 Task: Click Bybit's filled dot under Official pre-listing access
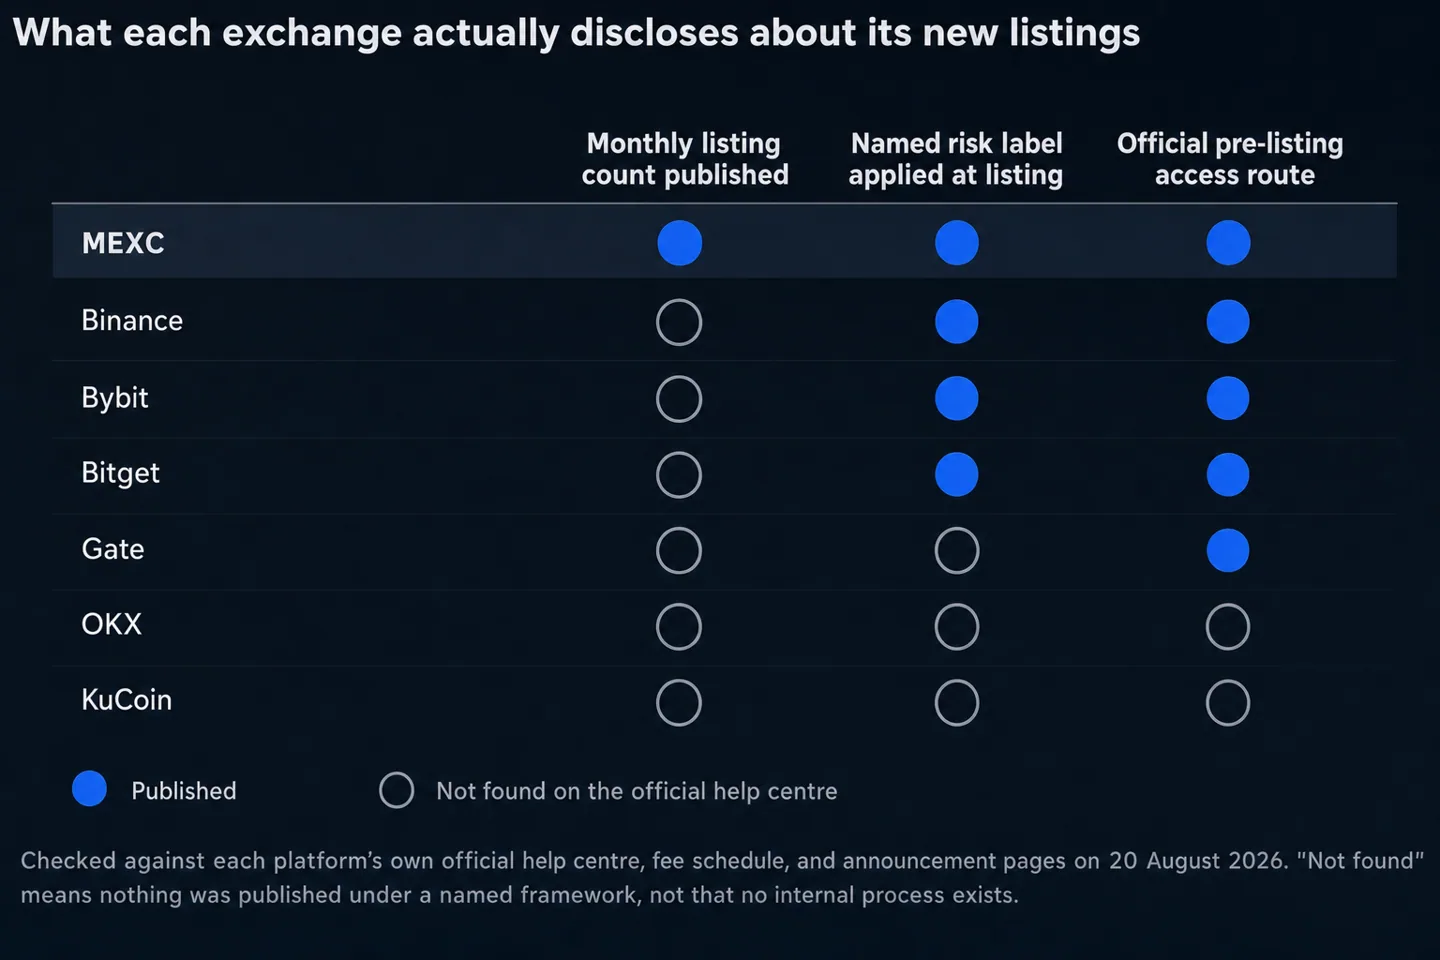tap(1228, 398)
